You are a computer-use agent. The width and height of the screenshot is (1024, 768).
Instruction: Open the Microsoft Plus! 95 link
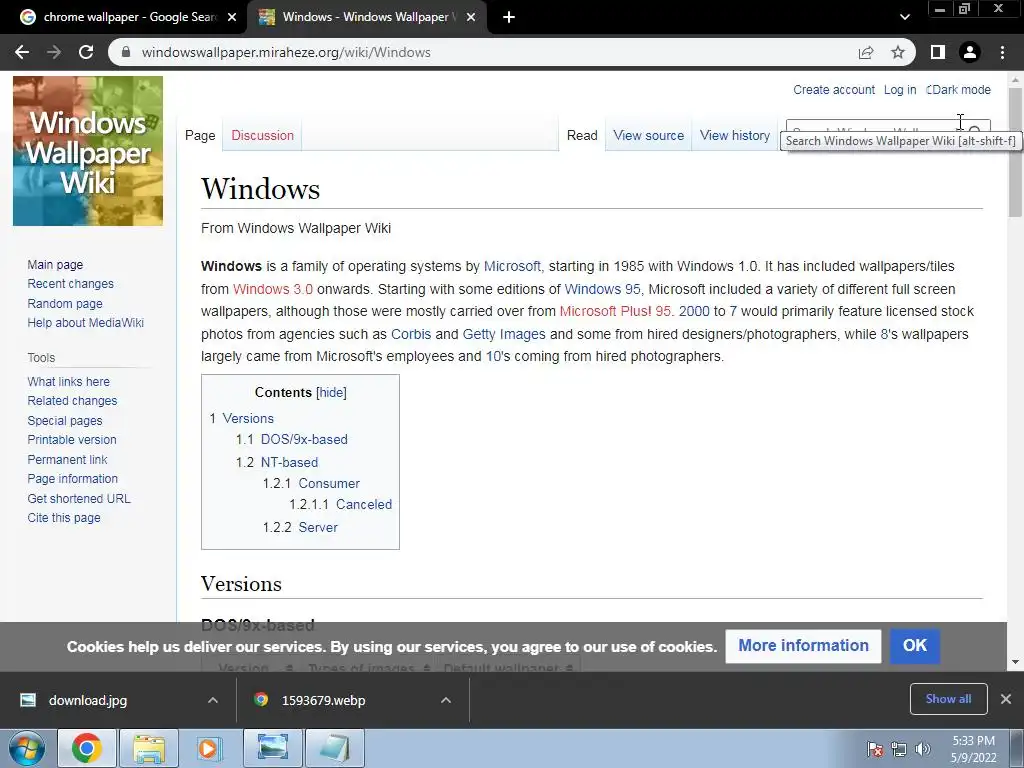pyautogui.click(x=615, y=311)
